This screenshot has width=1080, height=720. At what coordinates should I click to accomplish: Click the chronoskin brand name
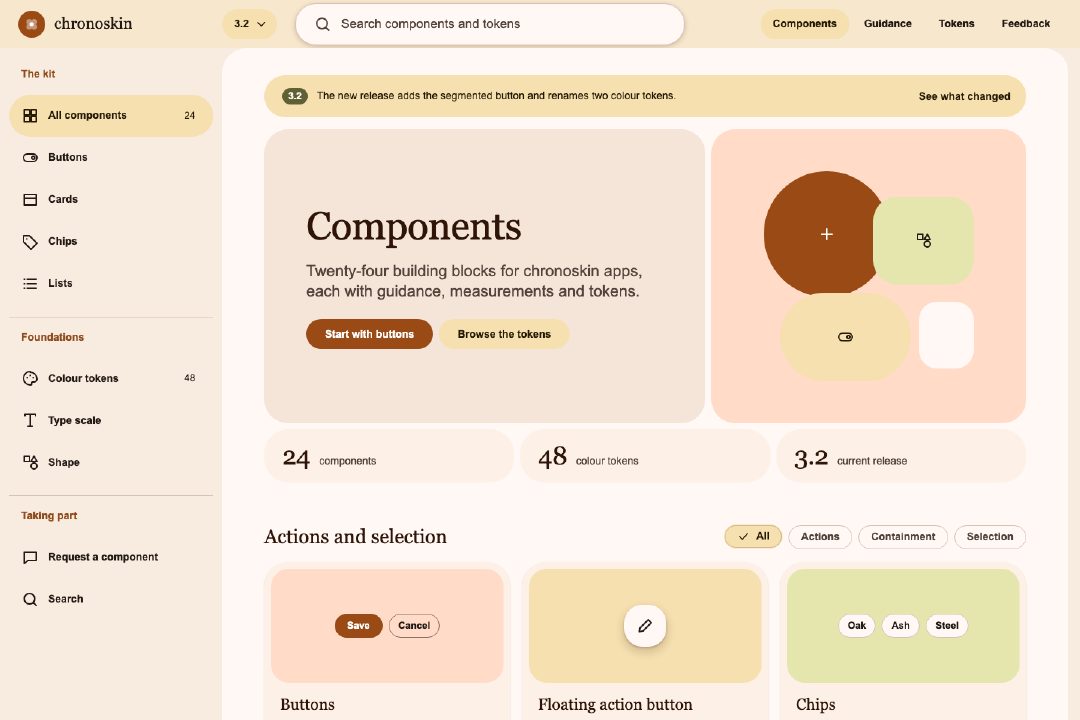pyautogui.click(x=93, y=24)
